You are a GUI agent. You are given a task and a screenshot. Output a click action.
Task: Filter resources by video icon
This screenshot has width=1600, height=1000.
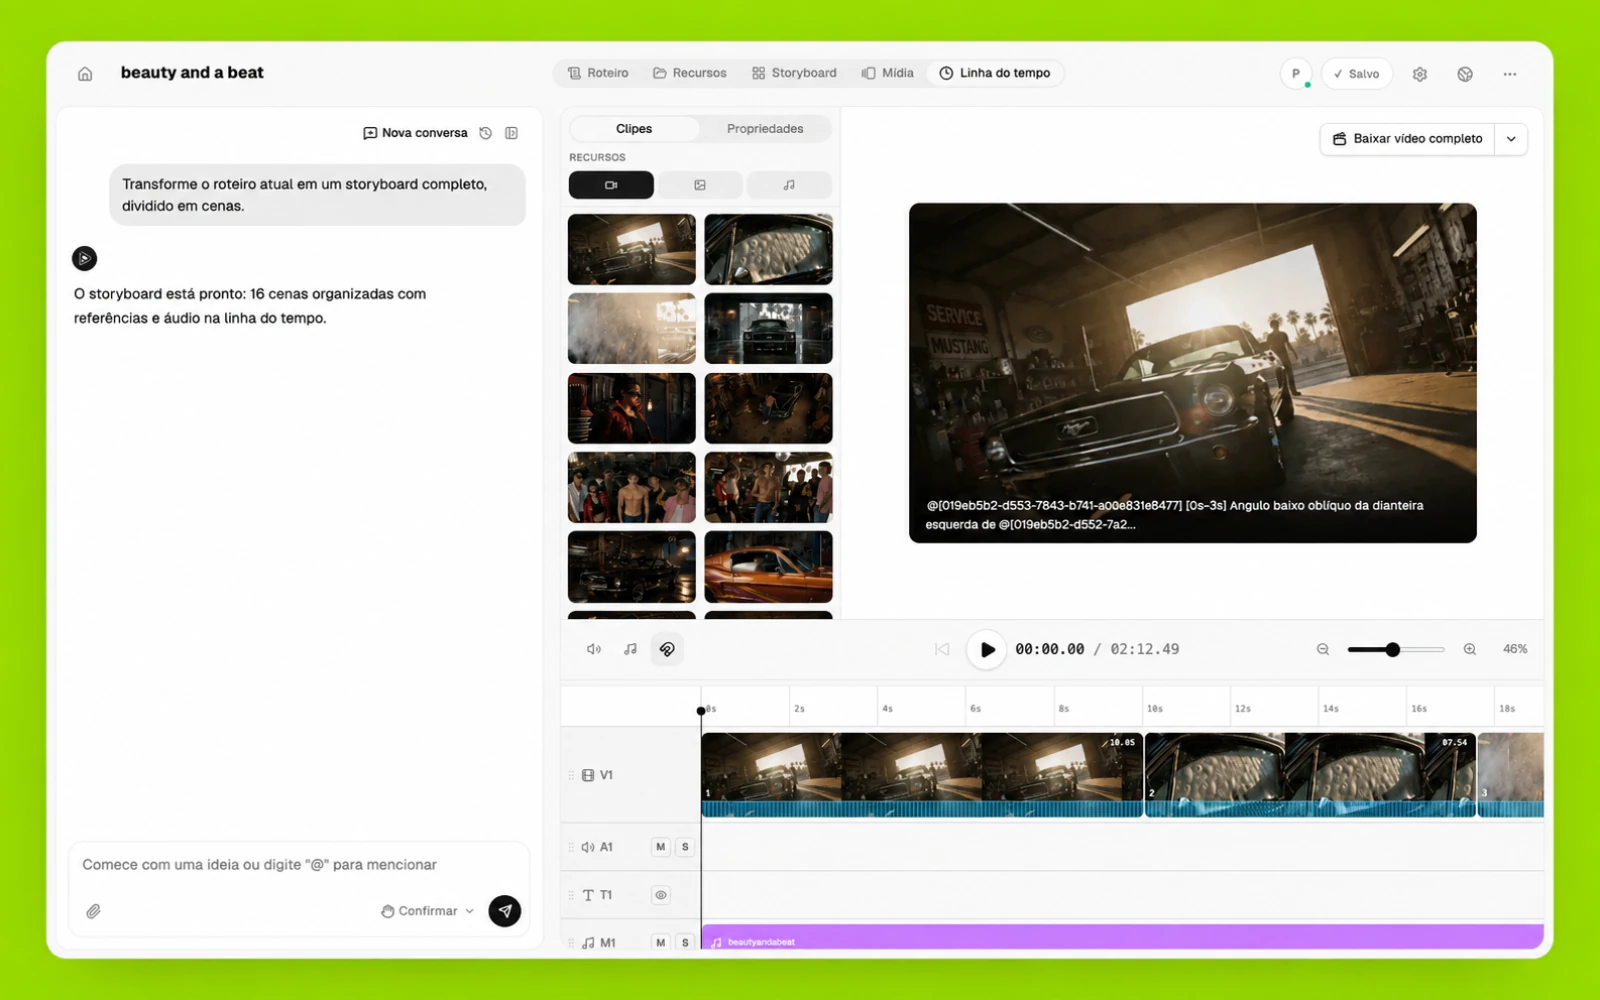pos(611,185)
